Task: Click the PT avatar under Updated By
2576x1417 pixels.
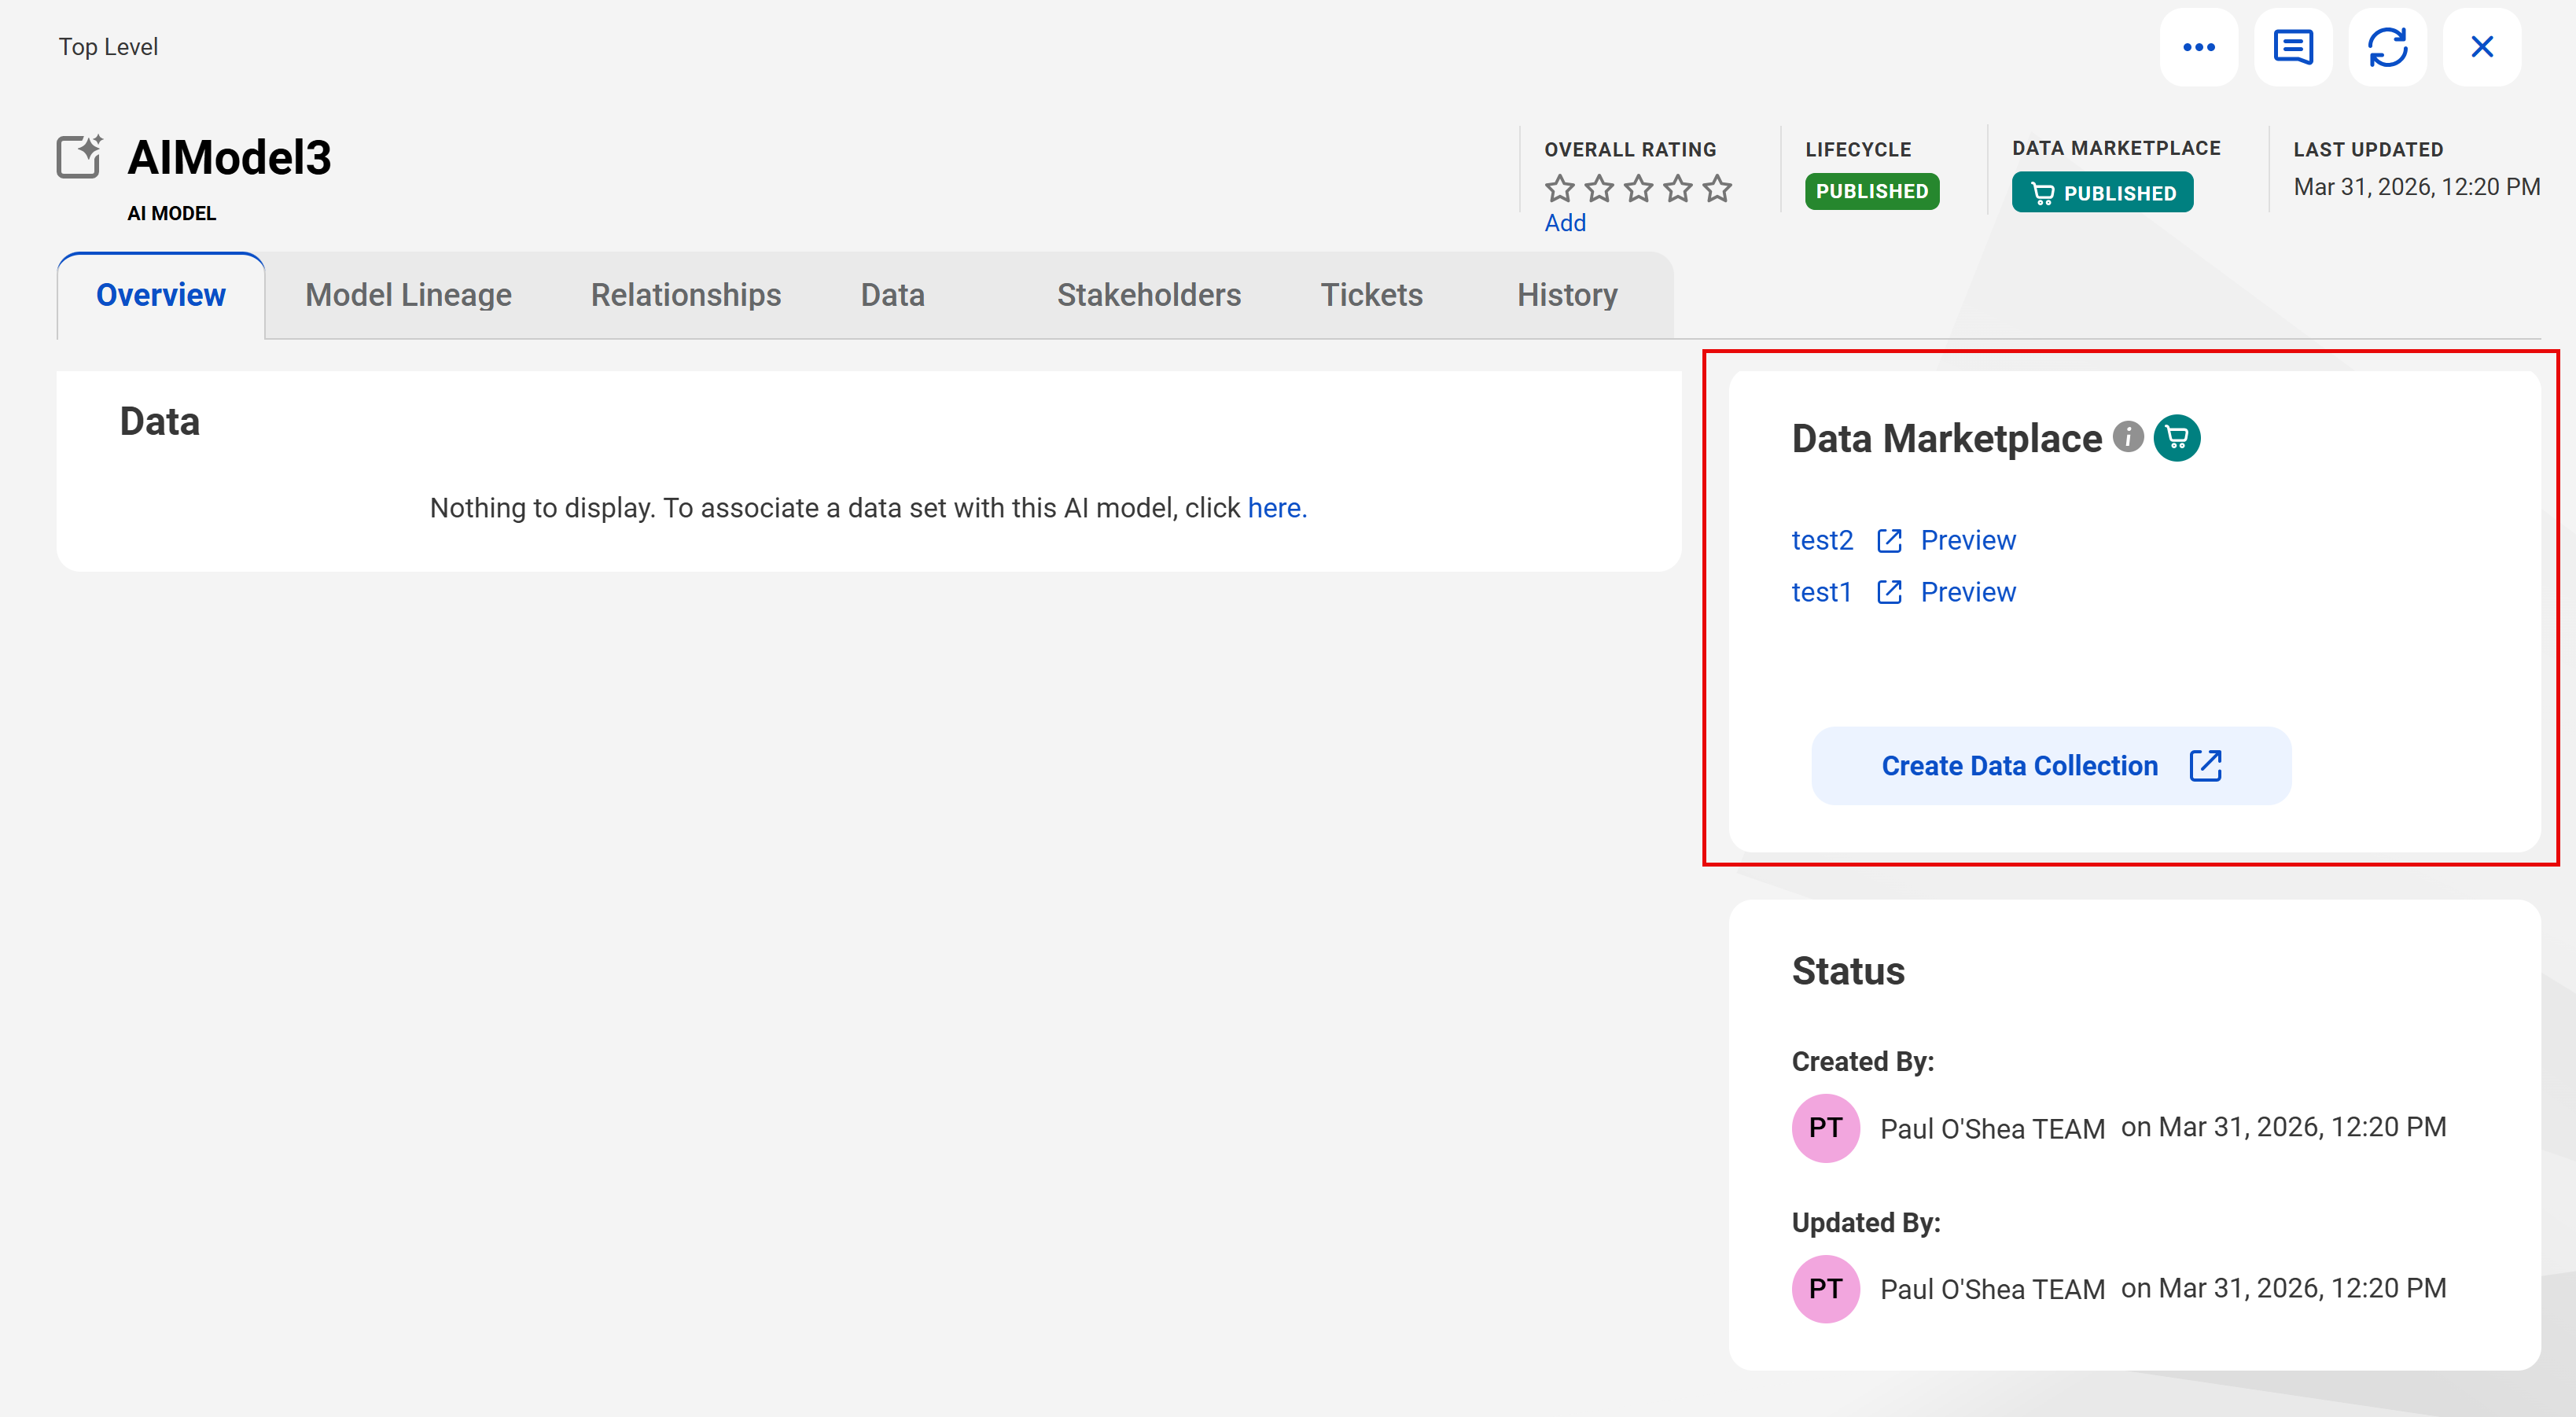Action: [x=1825, y=1289]
